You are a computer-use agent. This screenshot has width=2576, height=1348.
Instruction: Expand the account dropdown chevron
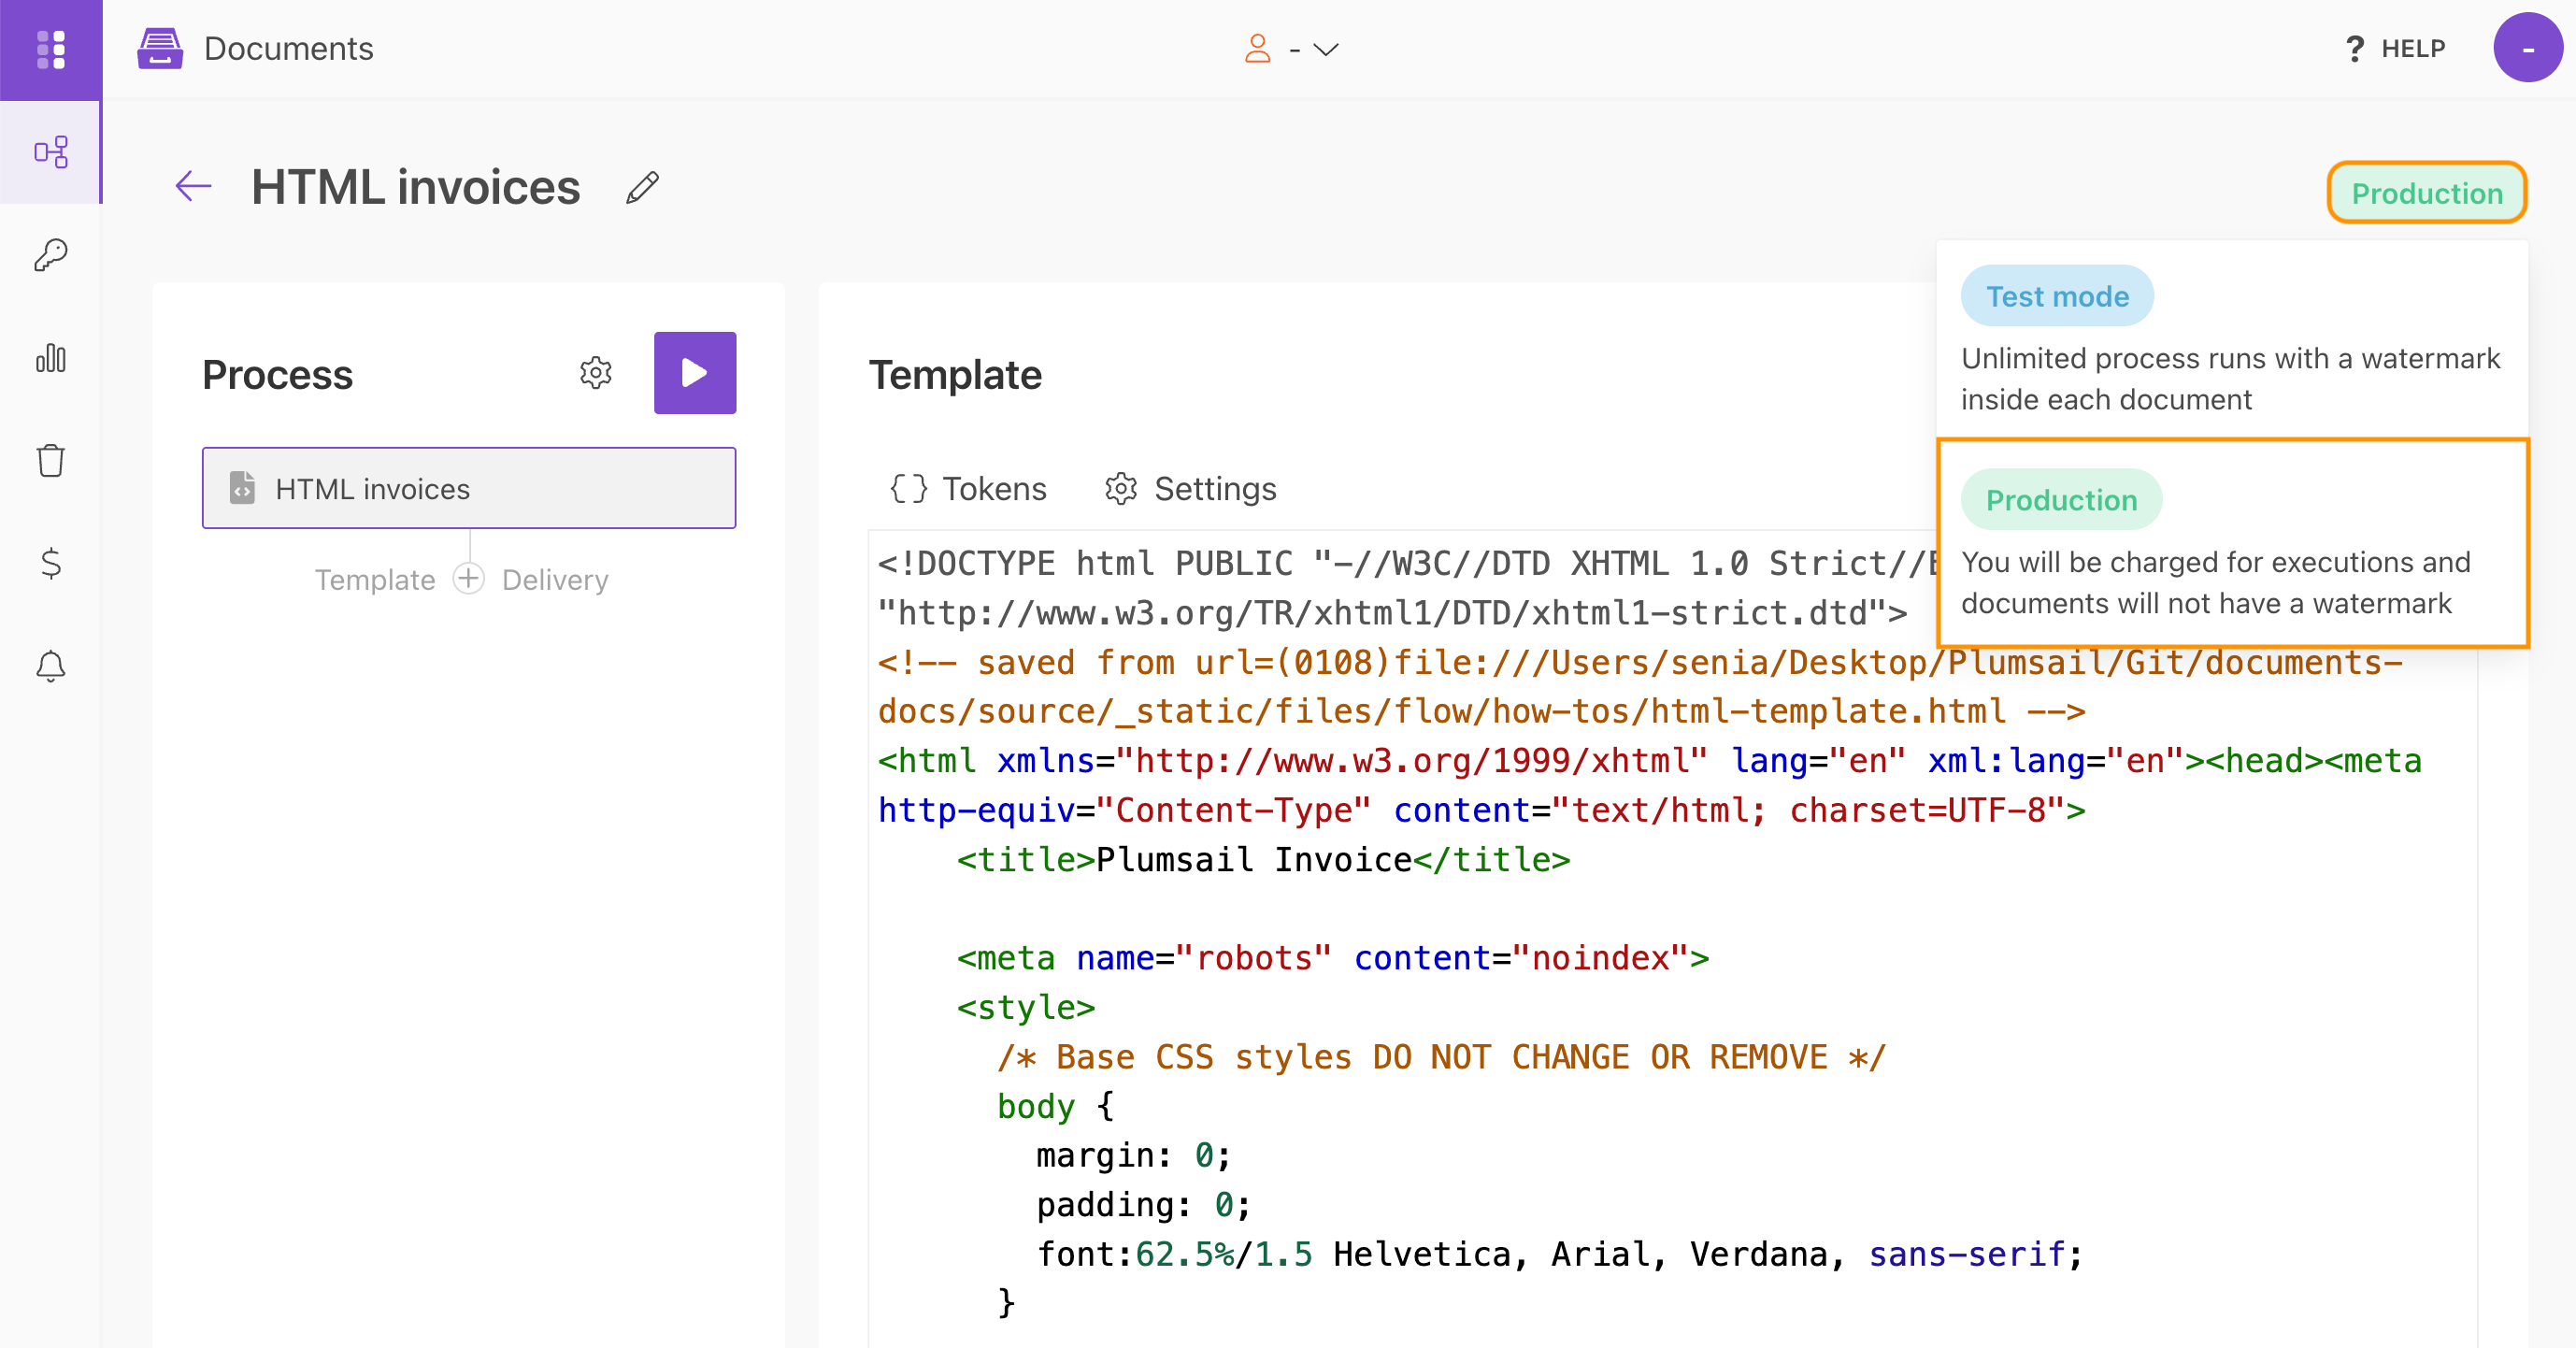(1325, 49)
